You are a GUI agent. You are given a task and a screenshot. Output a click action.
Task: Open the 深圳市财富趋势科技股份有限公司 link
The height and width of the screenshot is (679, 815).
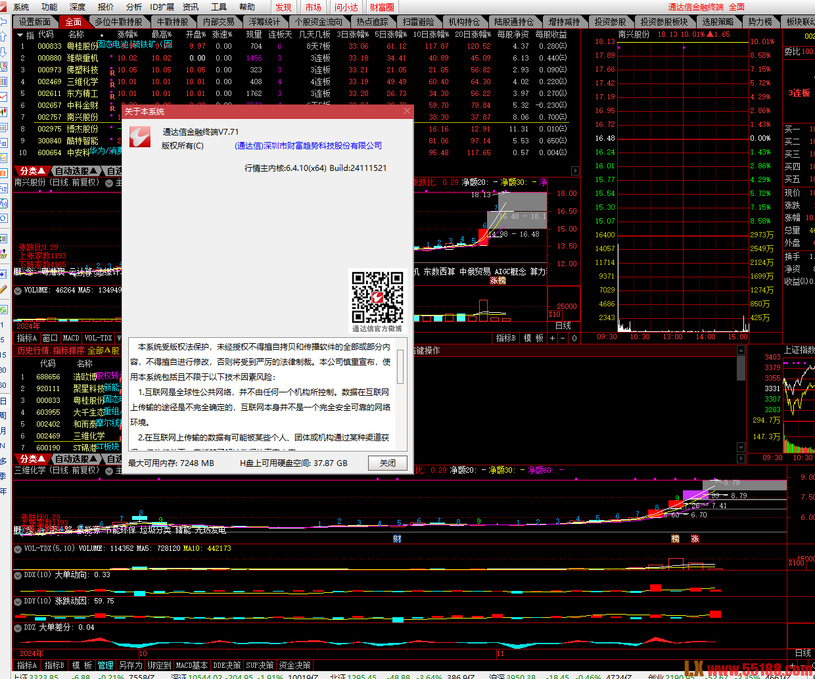308,146
